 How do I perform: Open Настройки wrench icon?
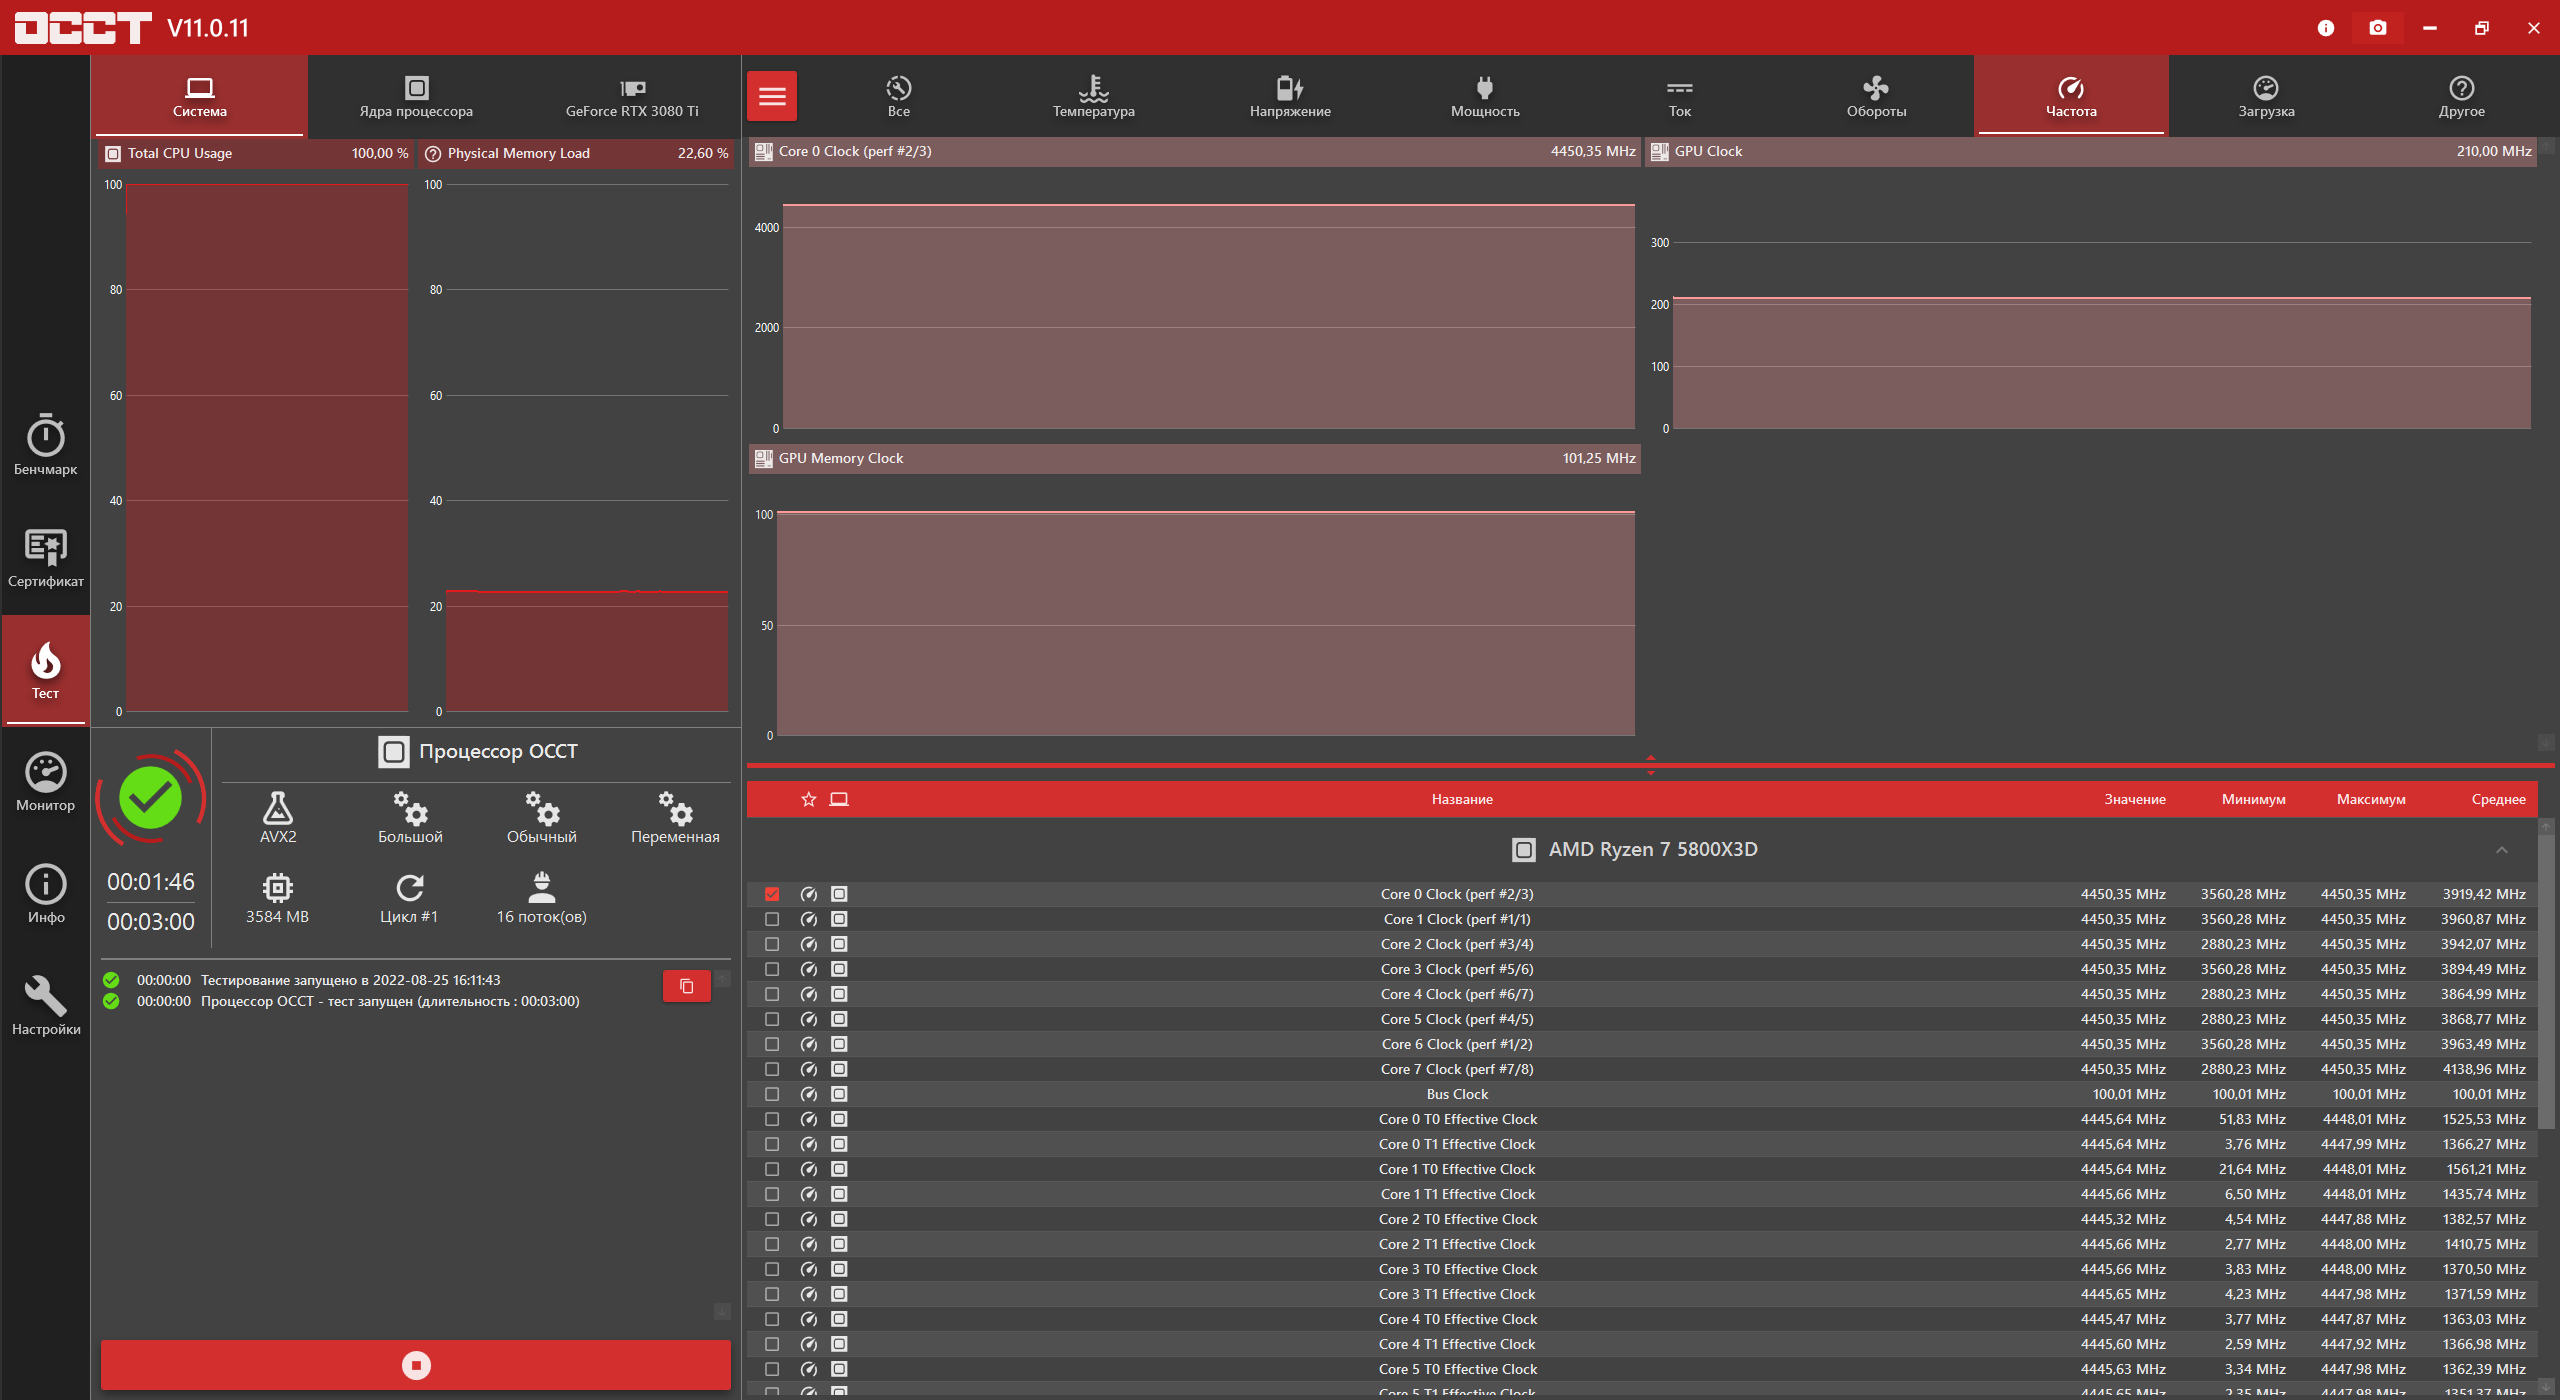click(45, 1005)
